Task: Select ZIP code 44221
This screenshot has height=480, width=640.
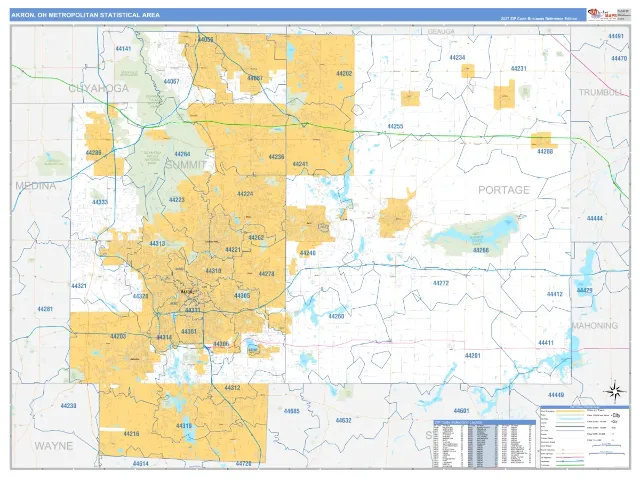Action: click(233, 250)
